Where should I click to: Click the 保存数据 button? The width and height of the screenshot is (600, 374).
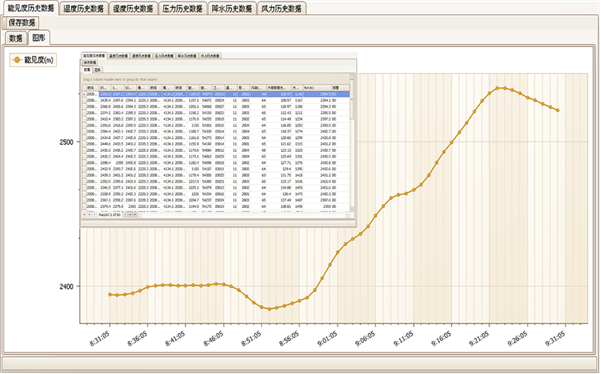tap(22, 23)
